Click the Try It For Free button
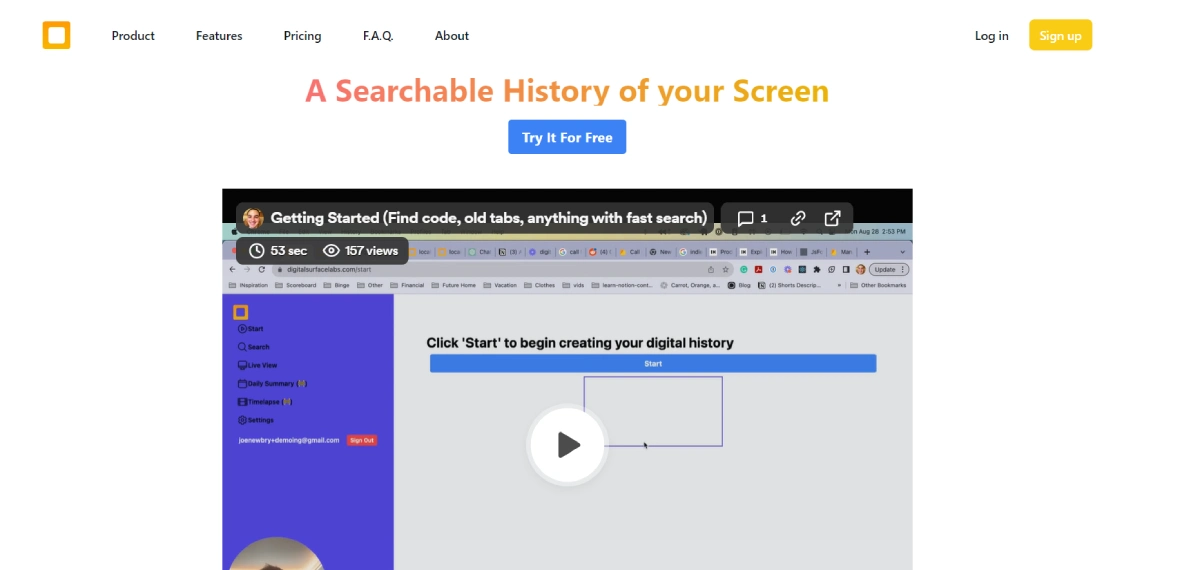The height and width of the screenshot is (570, 1200). 567,137
